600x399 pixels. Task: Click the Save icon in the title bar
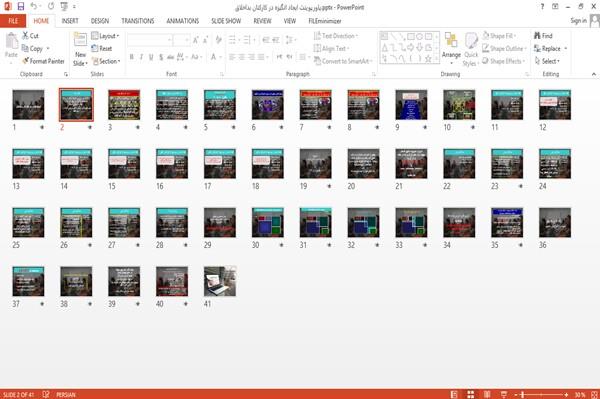(21, 7)
